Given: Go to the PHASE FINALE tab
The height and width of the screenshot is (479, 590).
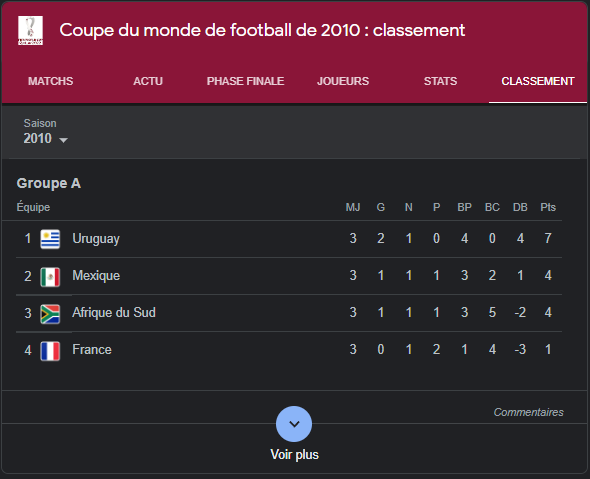Looking at the screenshot, I should click(245, 81).
